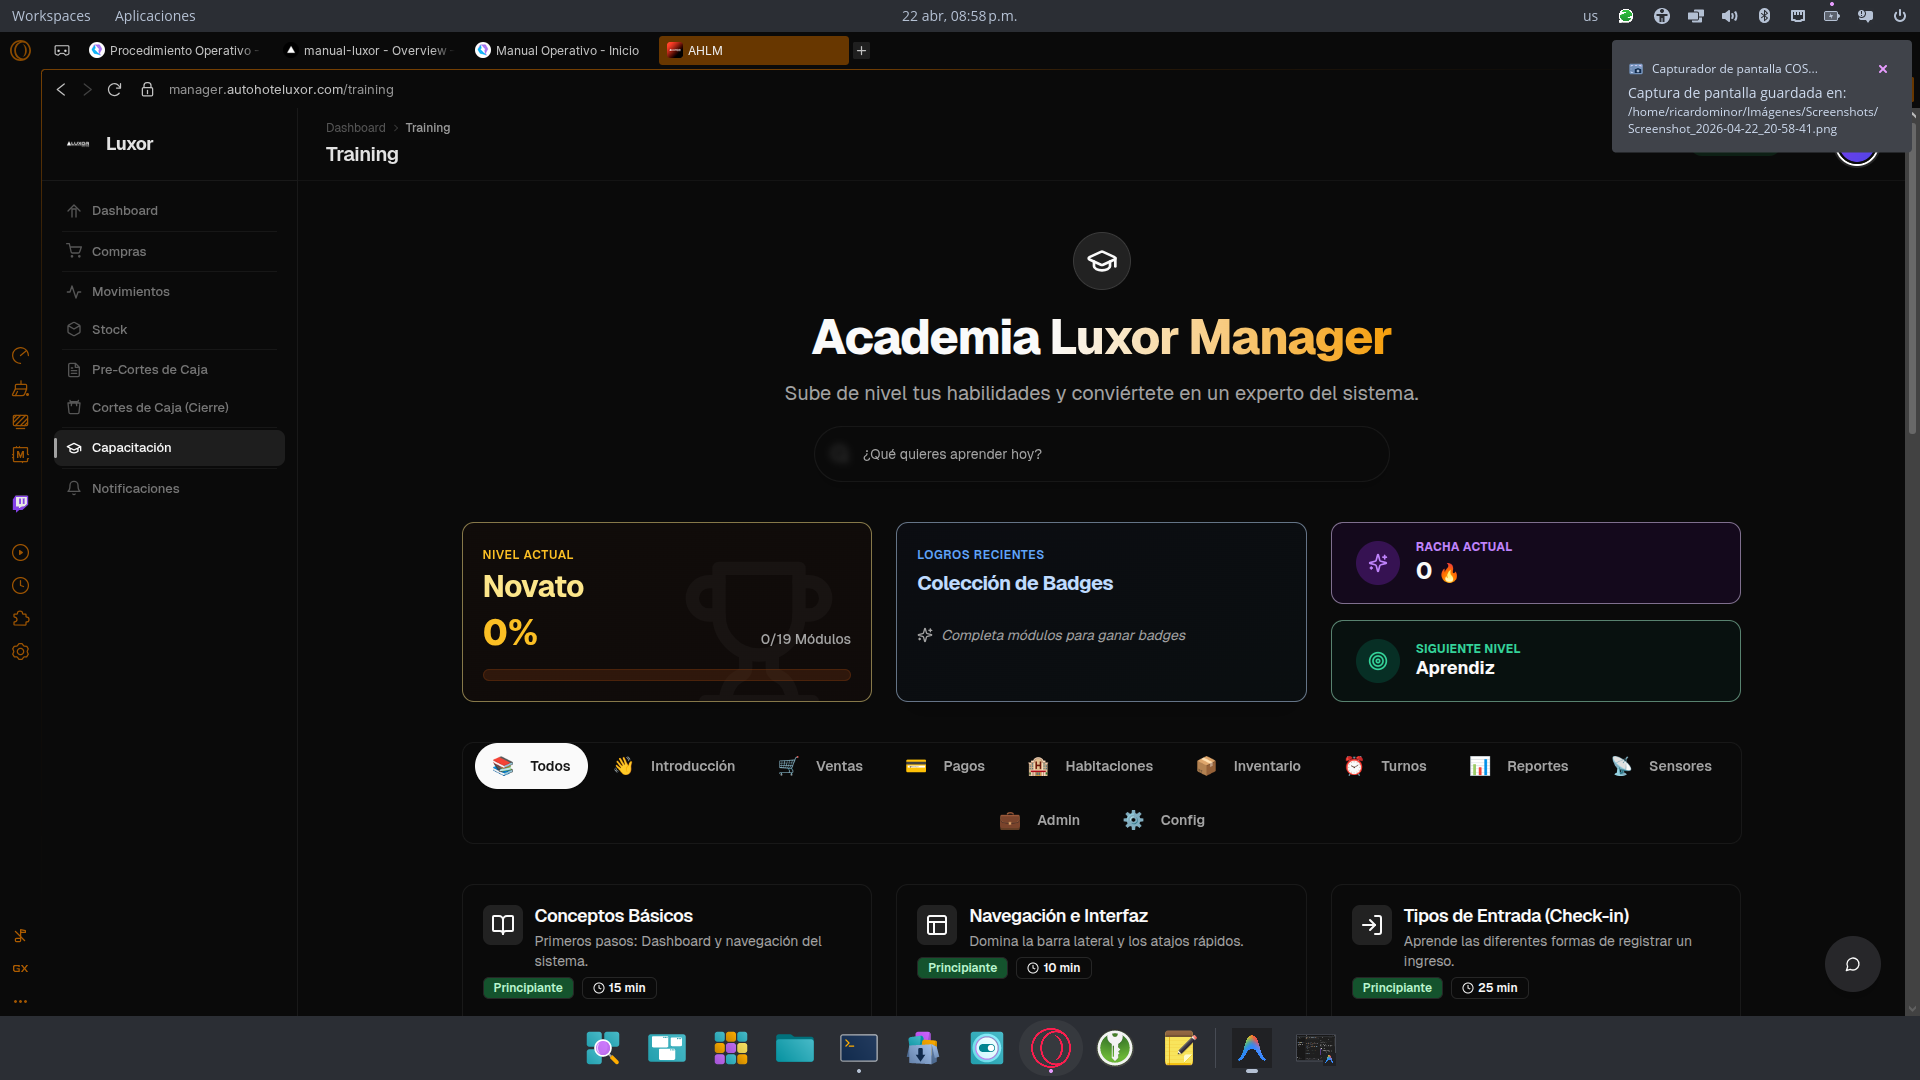This screenshot has width=1920, height=1080.
Task: Click the Siguiente Nivel Aprendiz card
Action: coord(1535,661)
